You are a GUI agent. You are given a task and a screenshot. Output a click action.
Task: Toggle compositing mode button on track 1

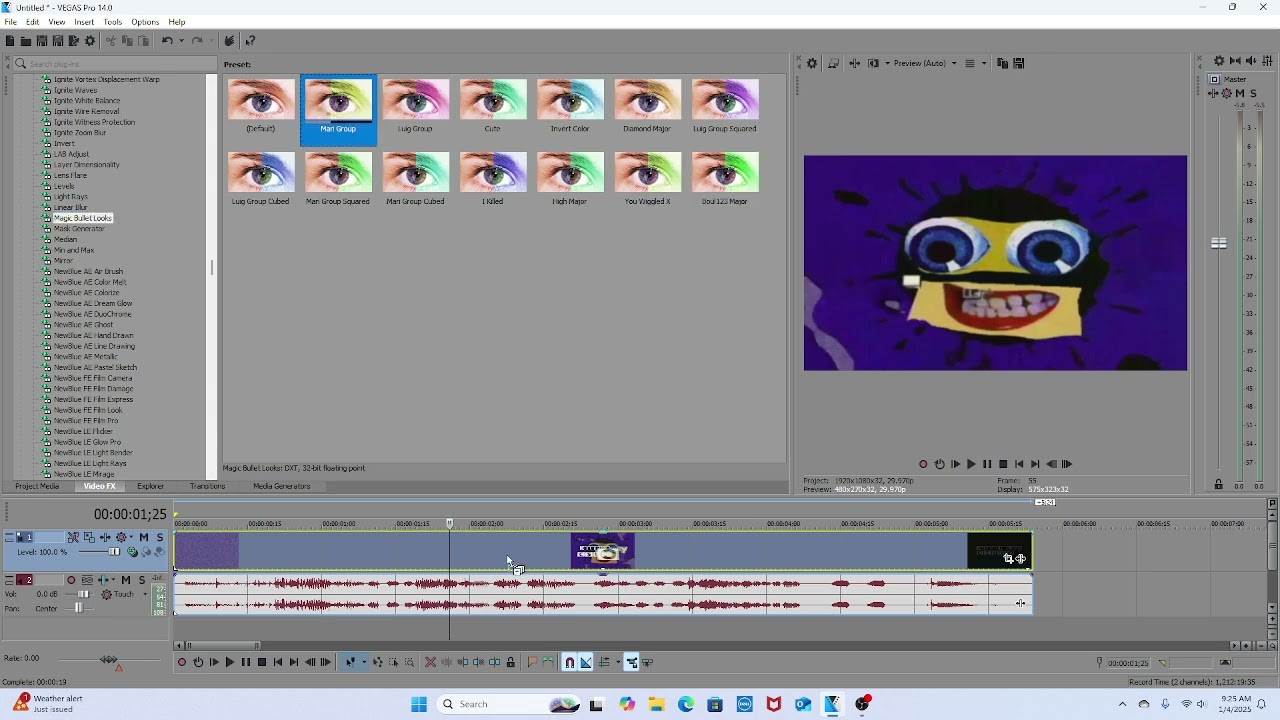tap(132, 552)
